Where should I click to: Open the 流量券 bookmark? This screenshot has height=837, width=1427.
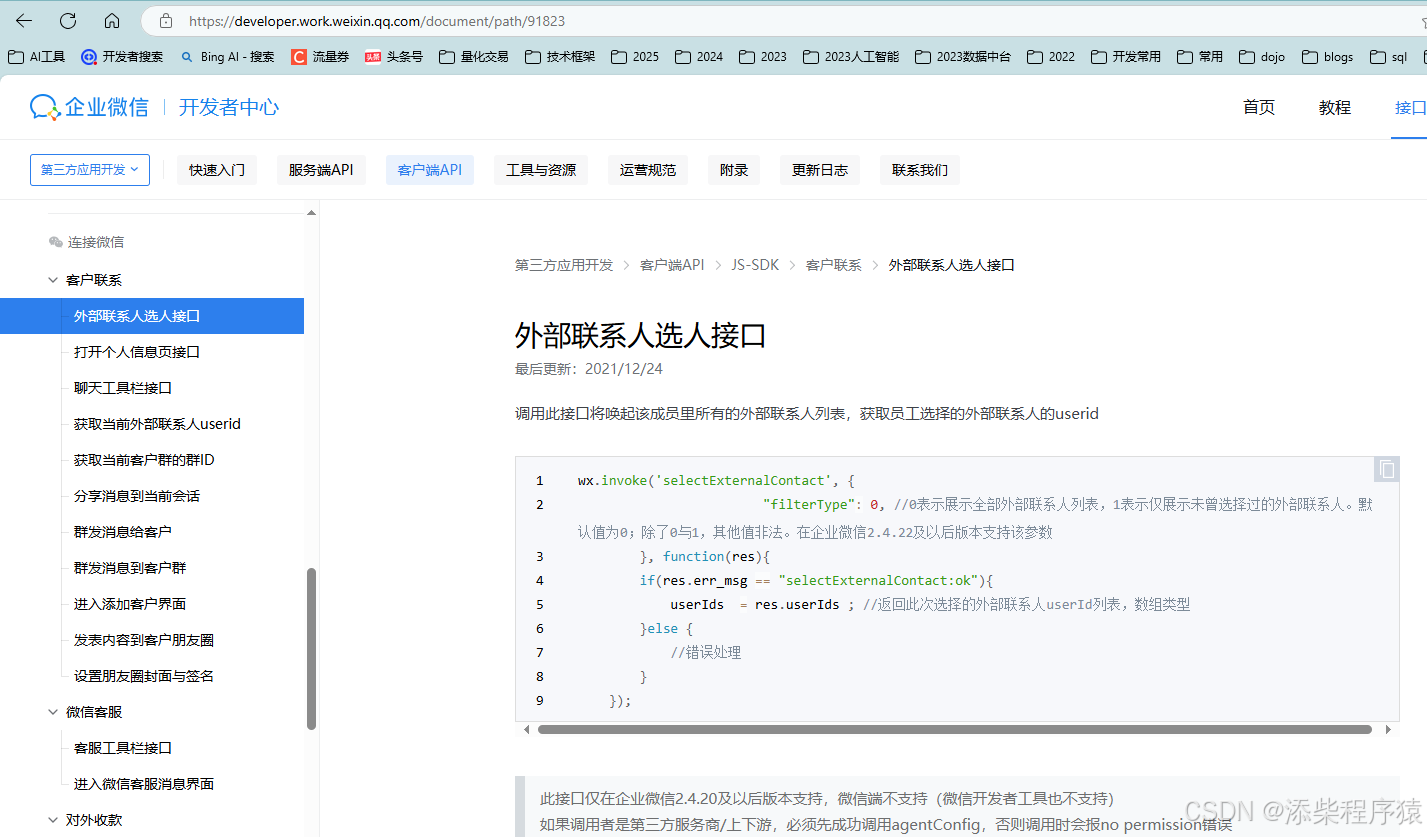[x=320, y=57]
